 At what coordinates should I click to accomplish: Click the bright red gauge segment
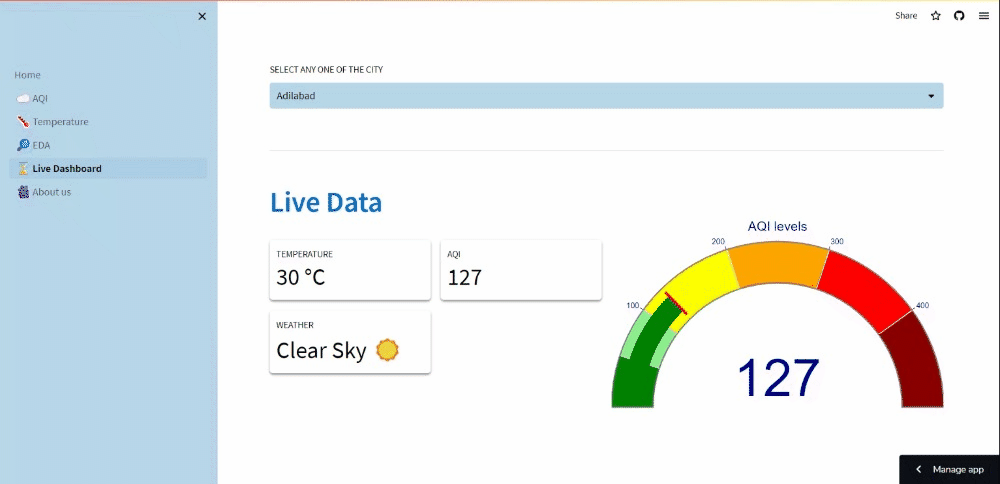pyautogui.click(x=864, y=288)
